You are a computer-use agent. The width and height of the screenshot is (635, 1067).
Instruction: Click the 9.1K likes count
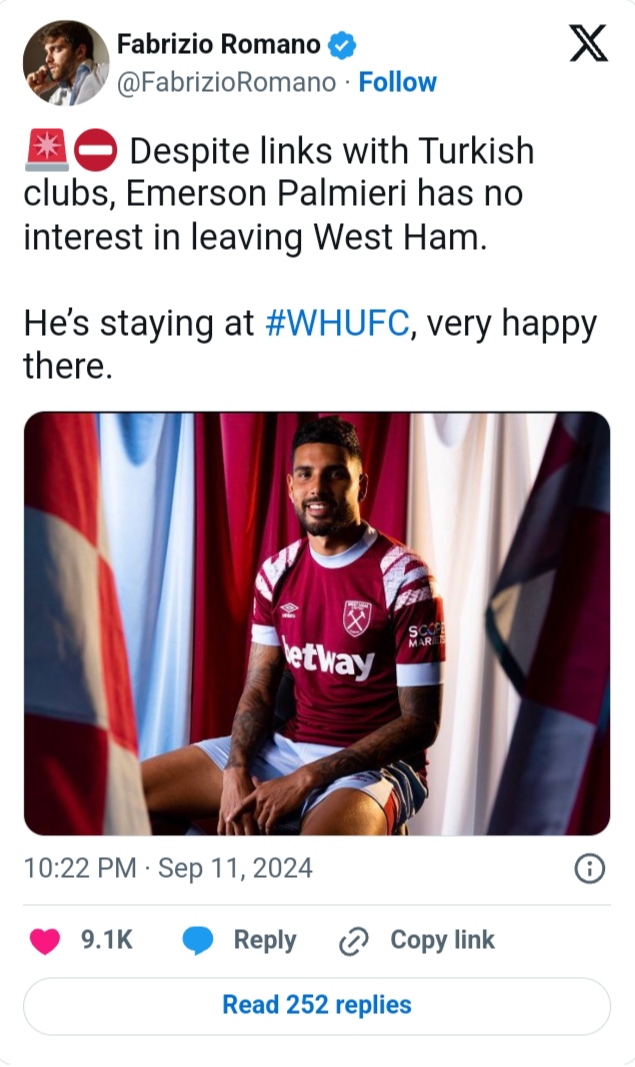pyautogui.click(x=105, y=940)
